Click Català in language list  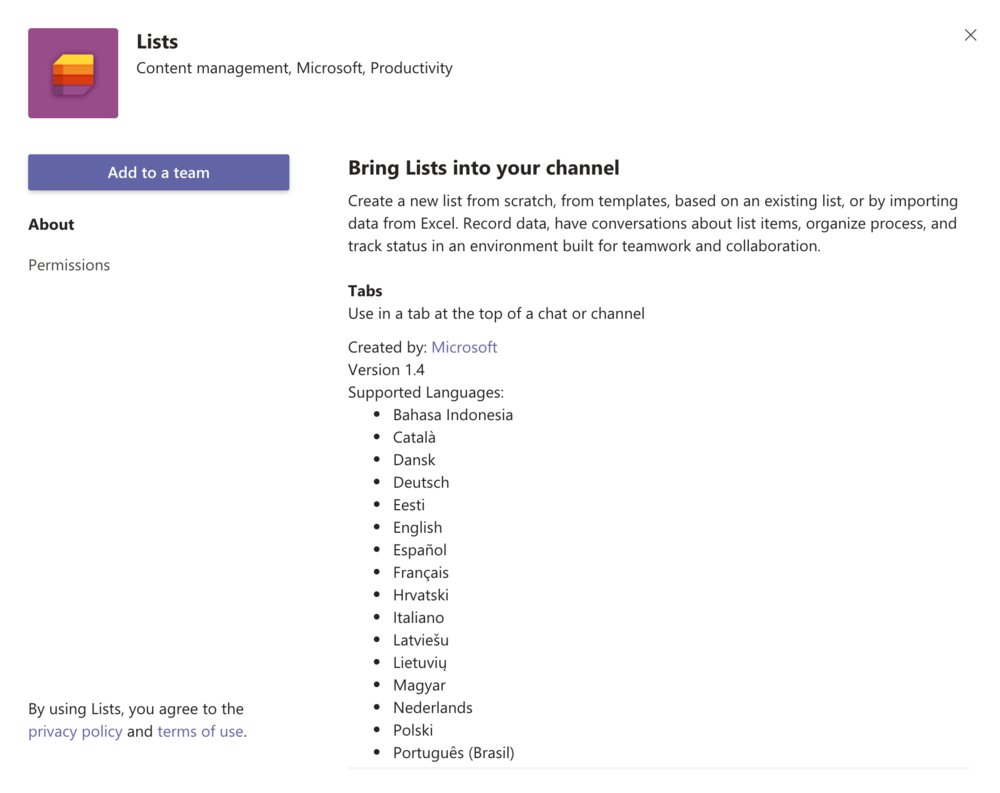414,437
